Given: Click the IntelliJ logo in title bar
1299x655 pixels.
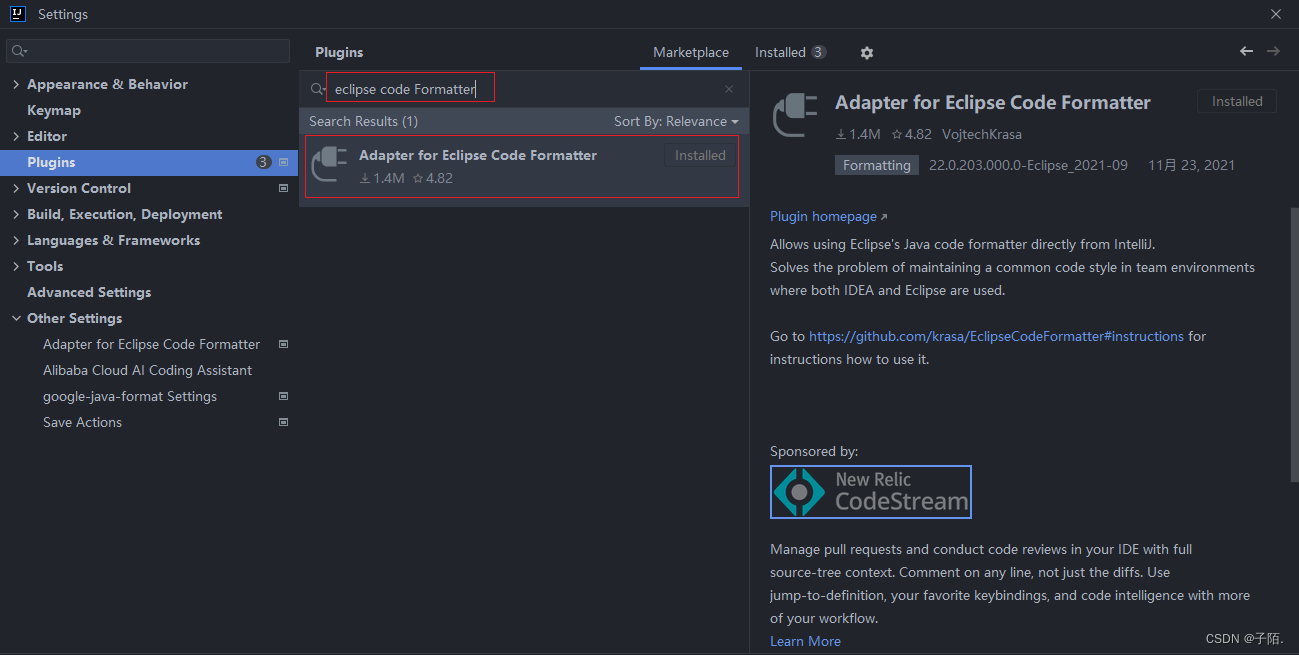Looking at the screenshot, I should [17, 14].
